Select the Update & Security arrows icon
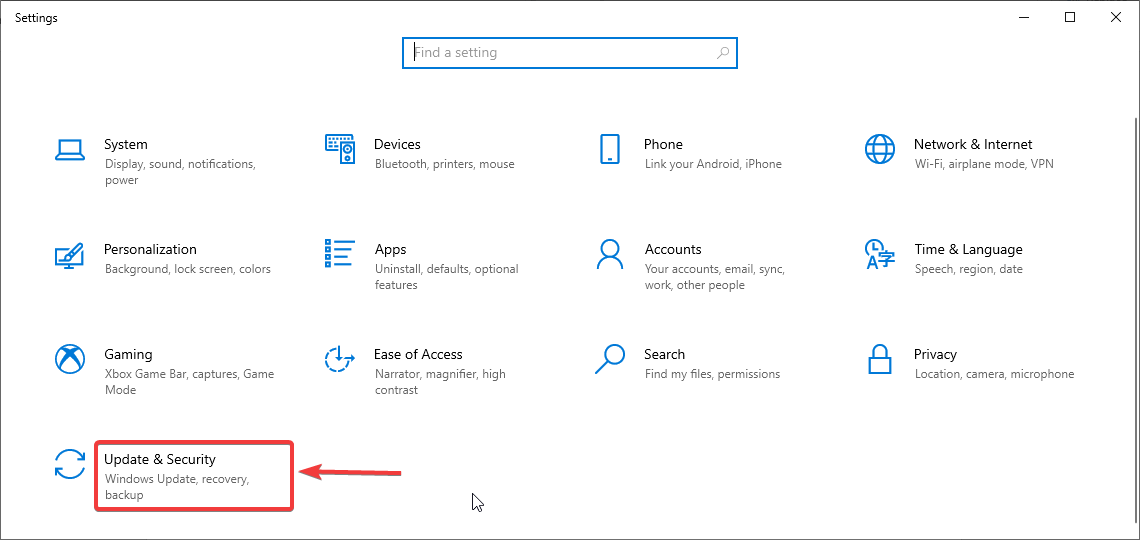 coord(70,464)
